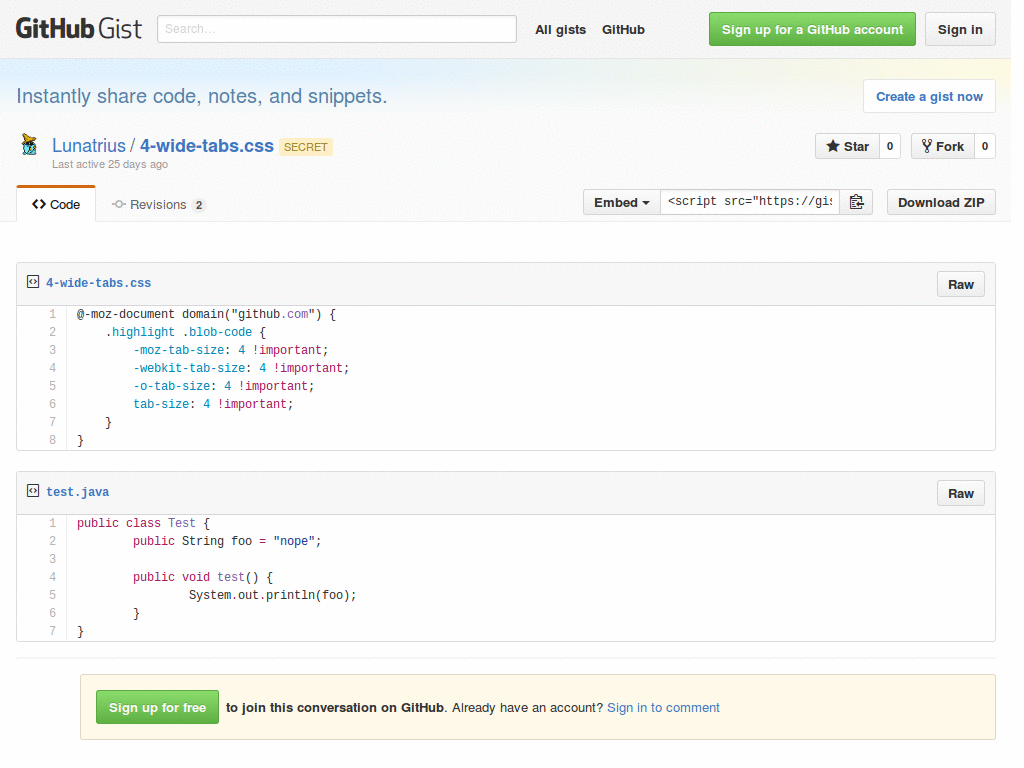Open the raw test.java file

(960, 492)
